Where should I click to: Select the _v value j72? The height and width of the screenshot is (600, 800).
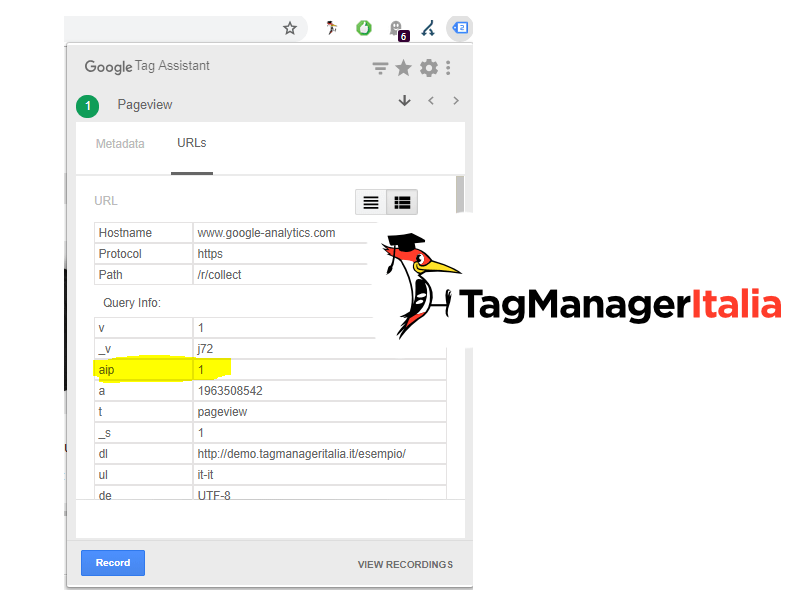[x=205, y=349]
